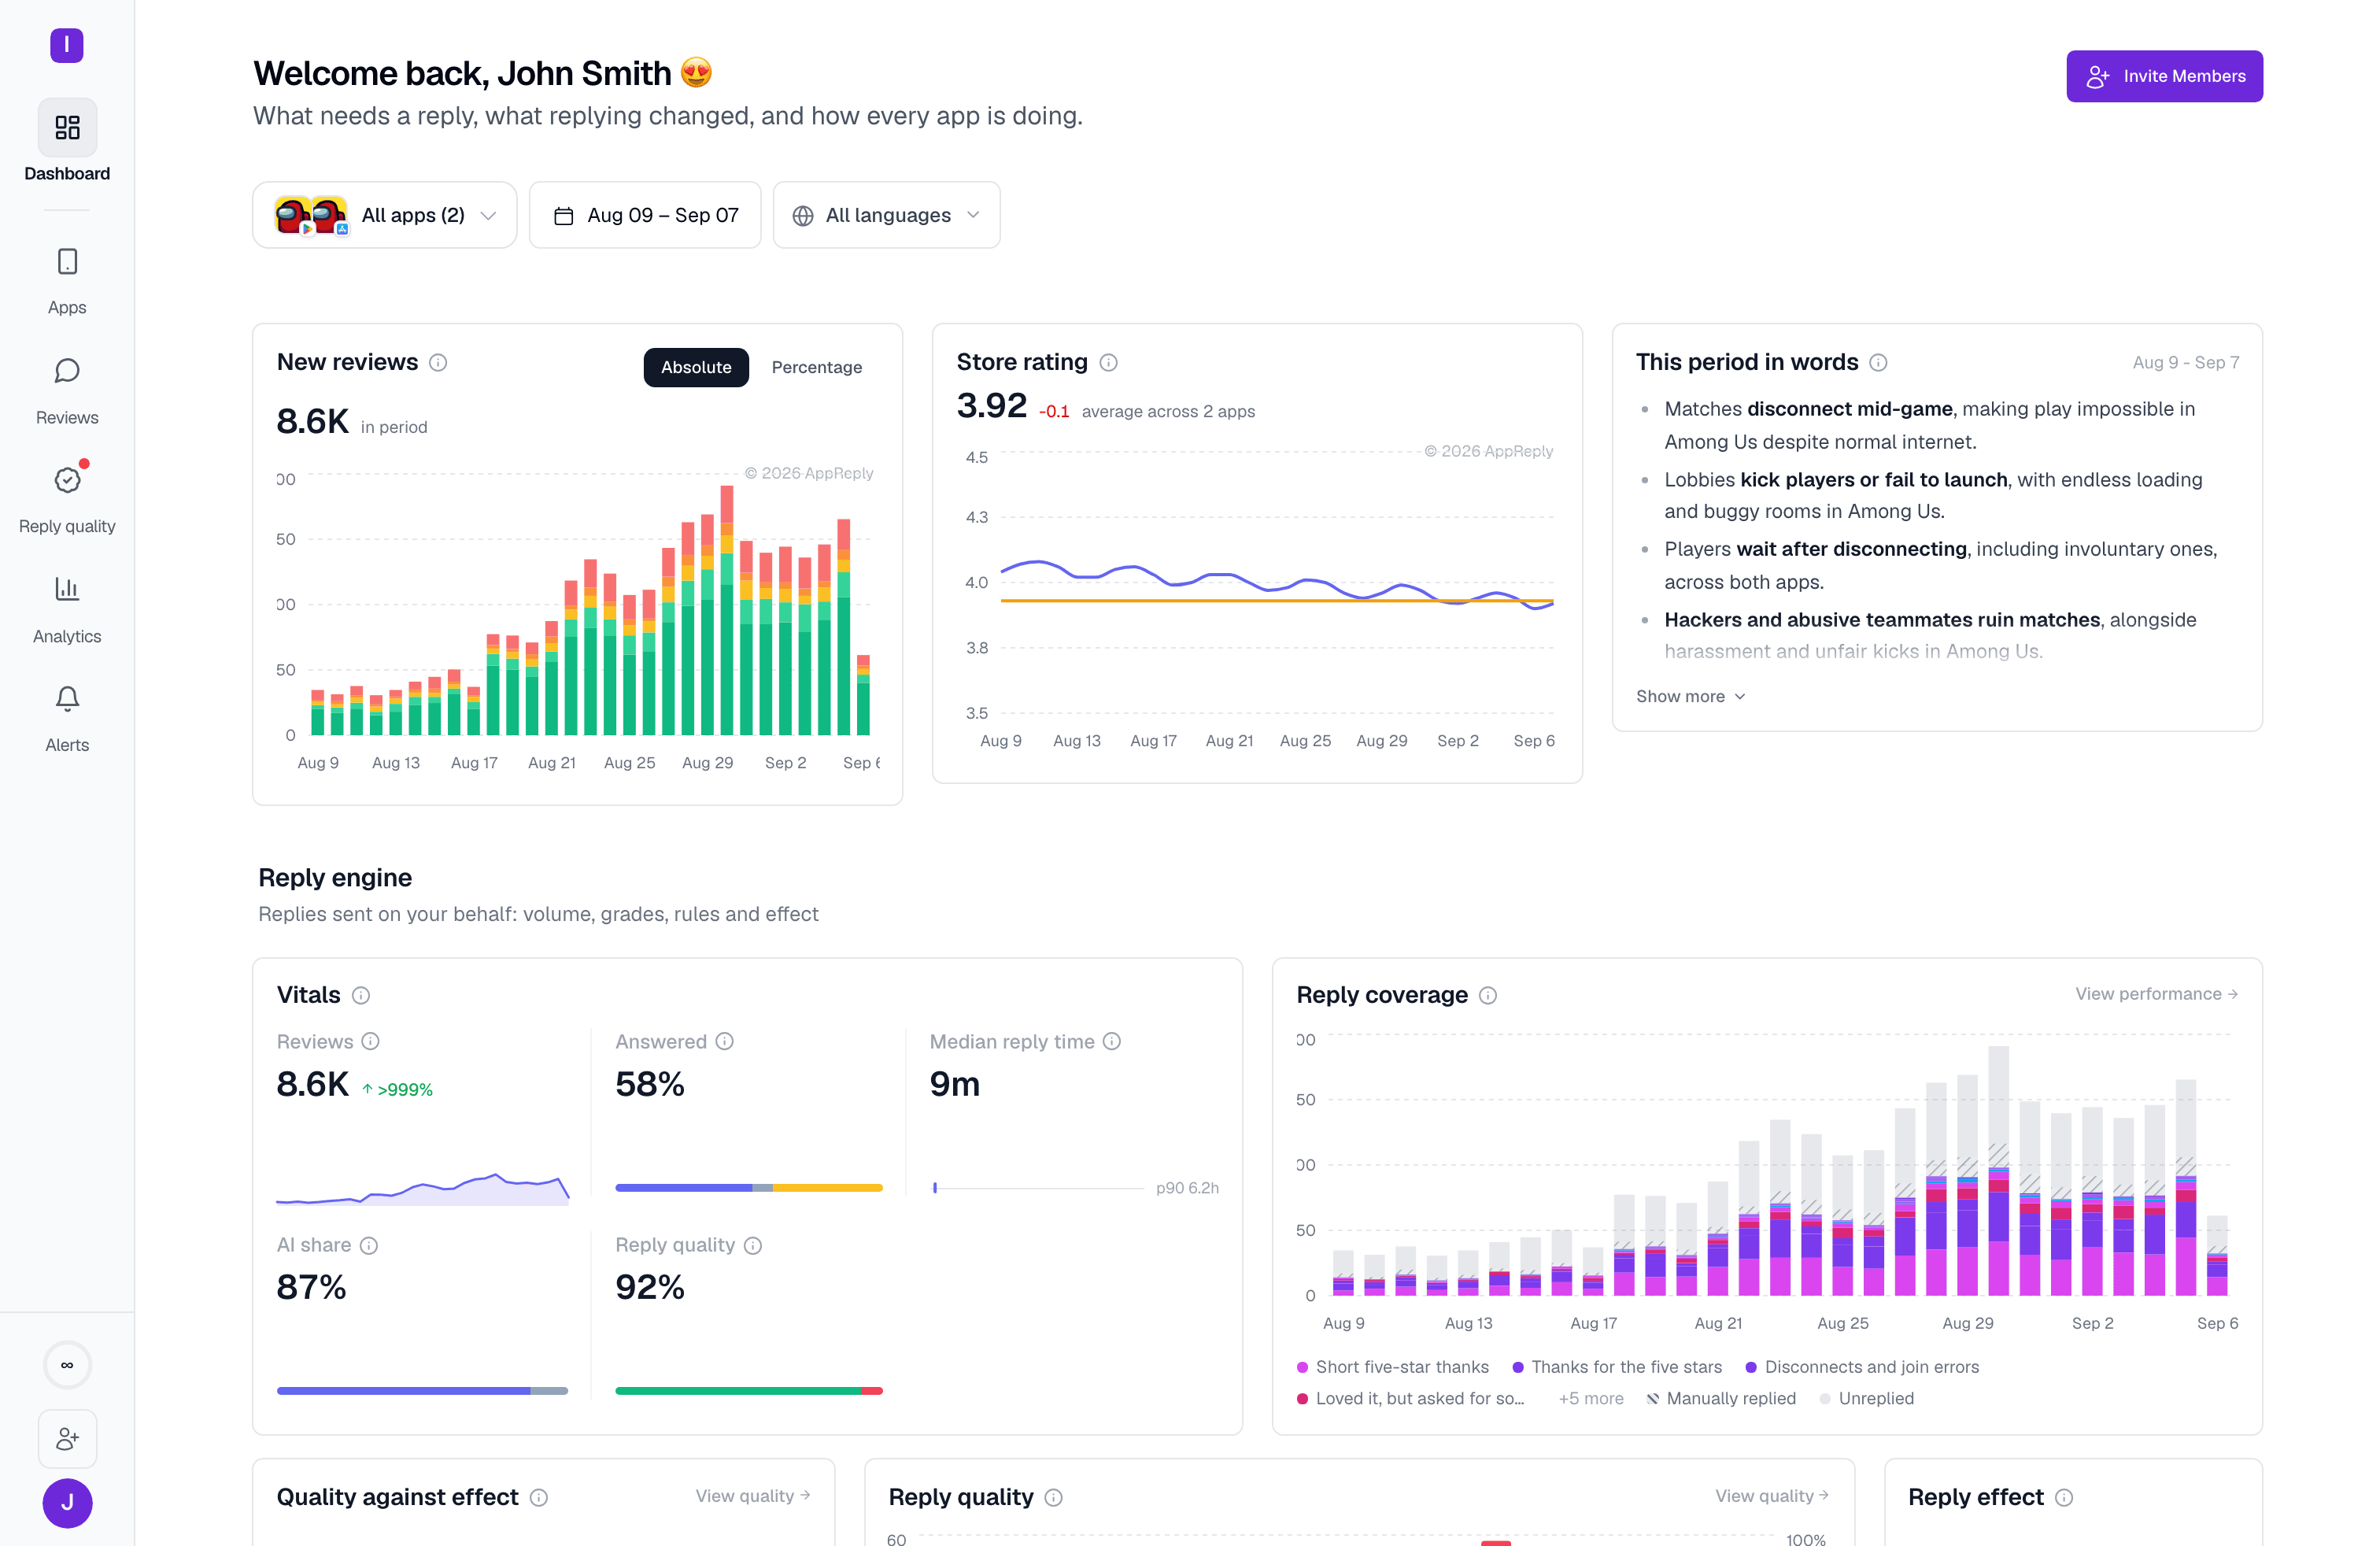Switch New reviews chart to Absolute
2380x1546 pixels.
(696, 367)
